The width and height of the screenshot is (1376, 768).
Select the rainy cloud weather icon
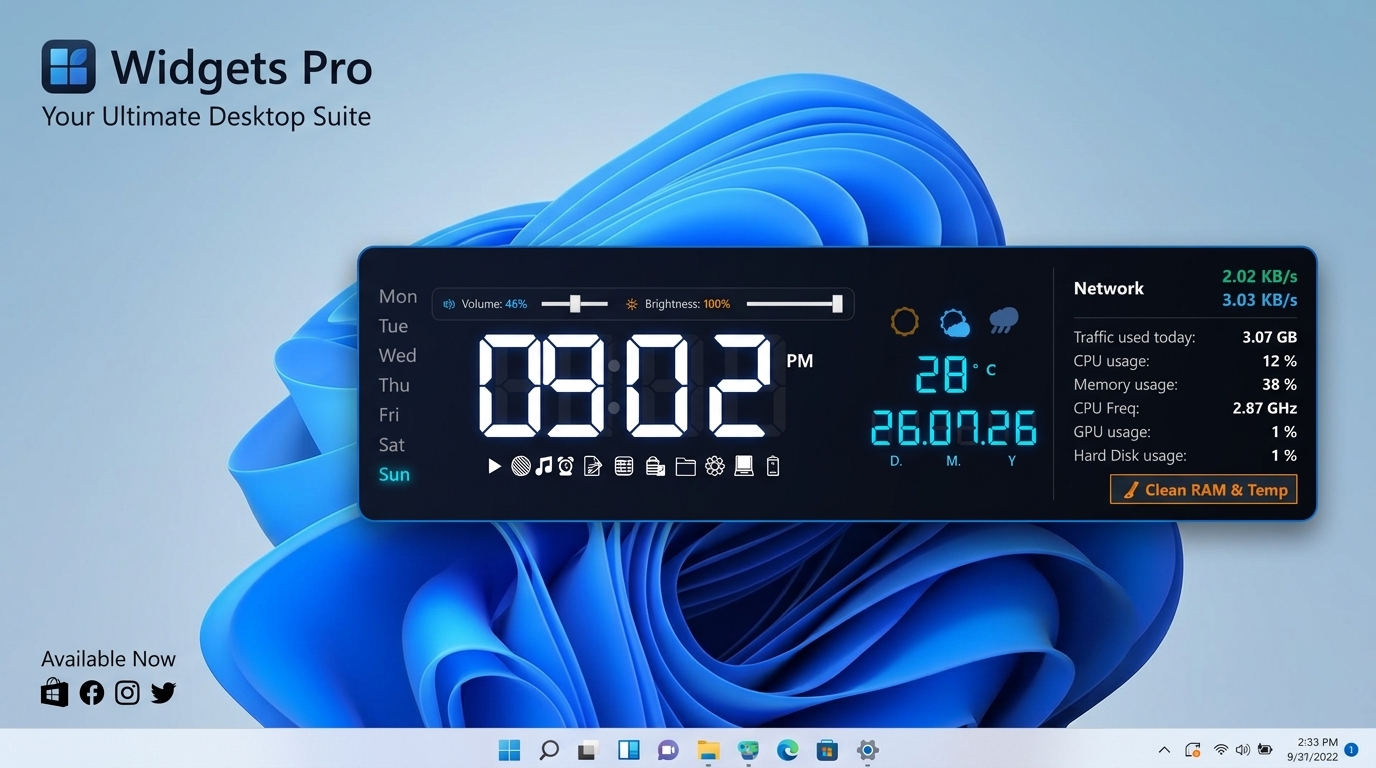(x=1004, y=321)
